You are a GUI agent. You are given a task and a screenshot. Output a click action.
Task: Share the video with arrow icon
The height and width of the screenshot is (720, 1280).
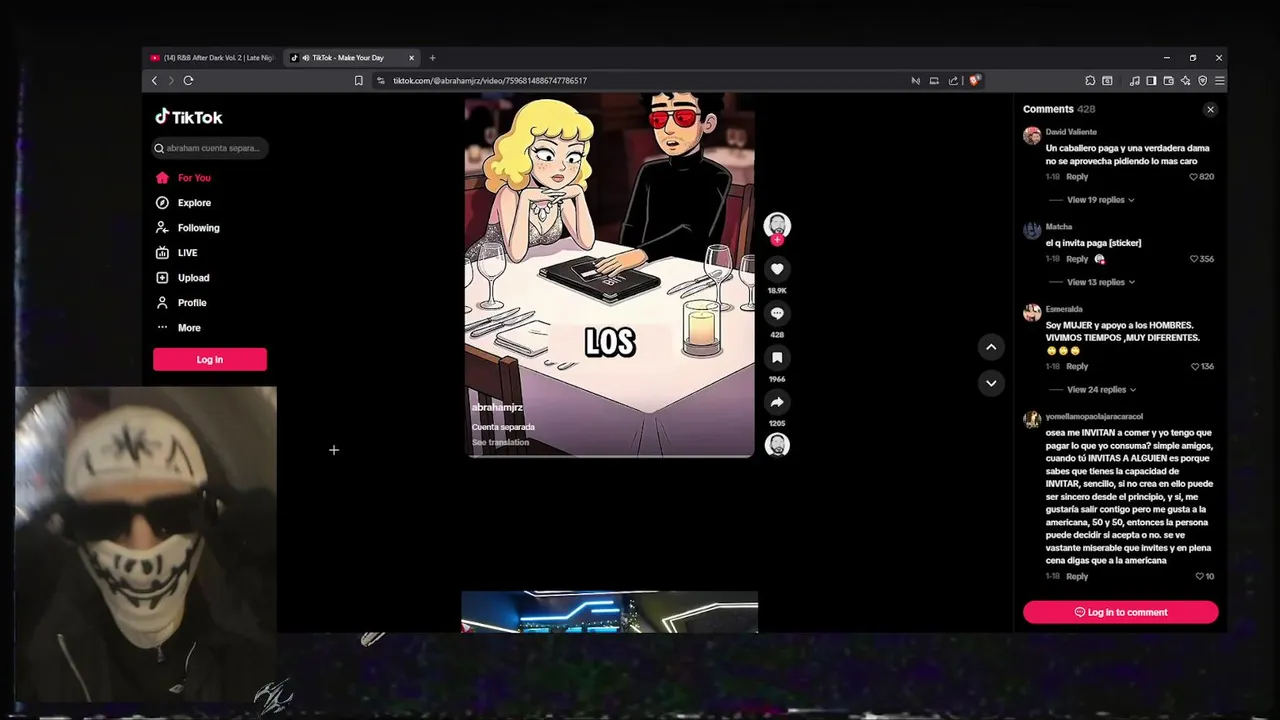(777, 402)
